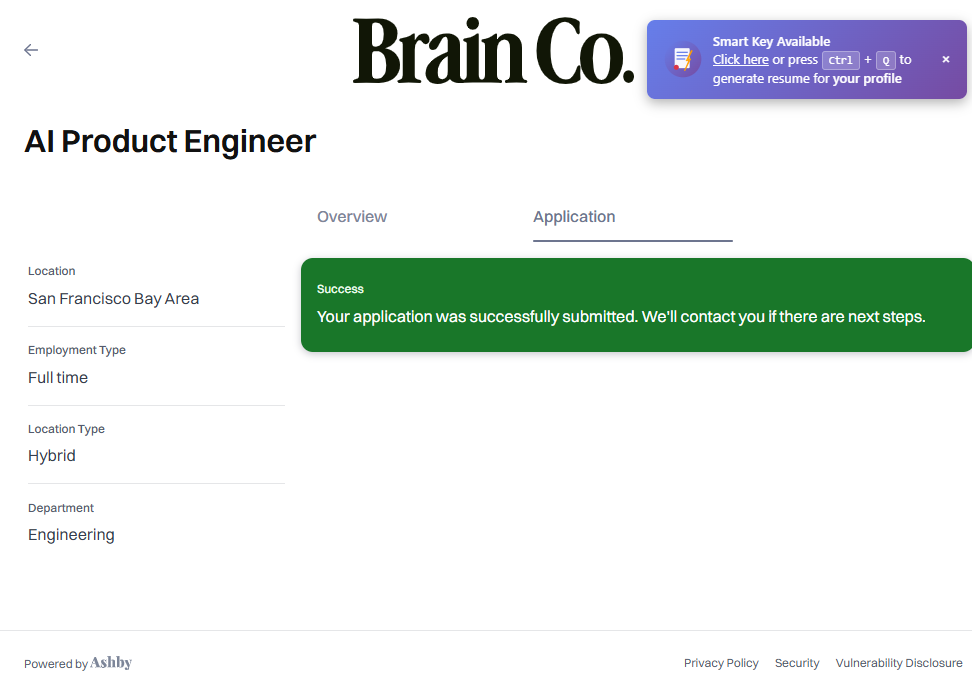Click the AI Product Engineer heading
This screenshot has height=697, width=972.
click(x=170, y=142)
